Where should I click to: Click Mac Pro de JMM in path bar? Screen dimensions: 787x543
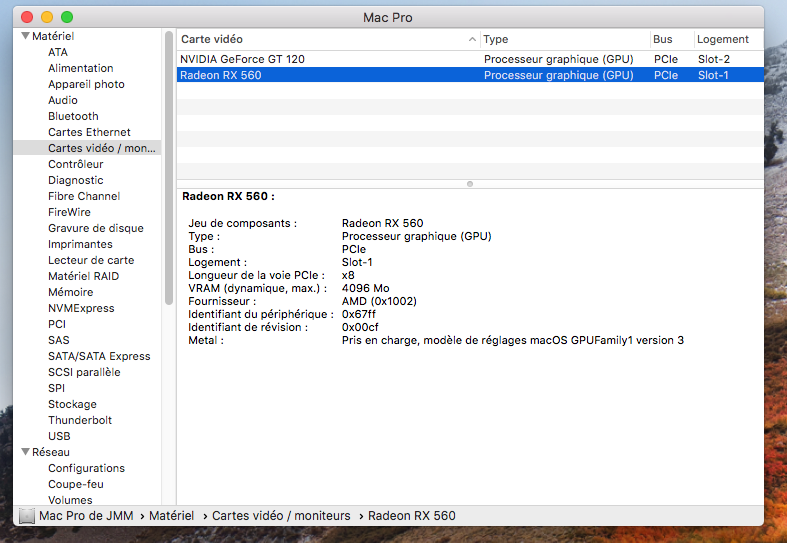[86, 516]
